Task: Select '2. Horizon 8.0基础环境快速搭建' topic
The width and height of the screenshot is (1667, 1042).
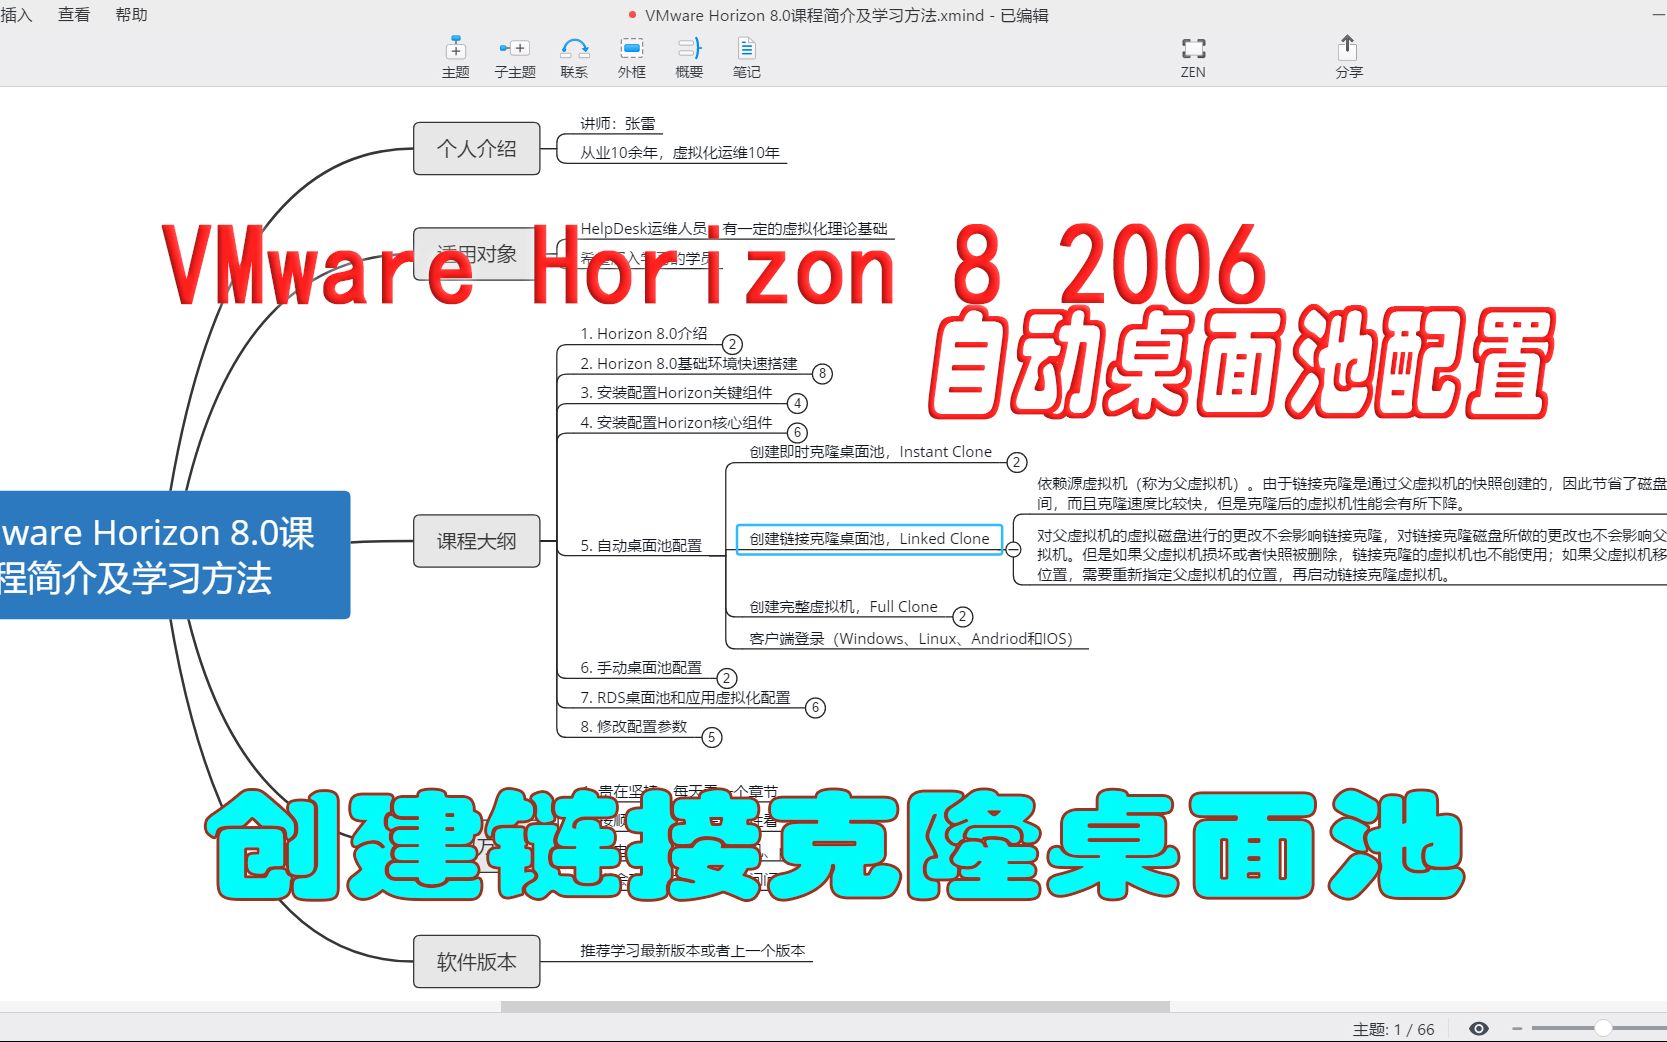Action: click(689, 364)
